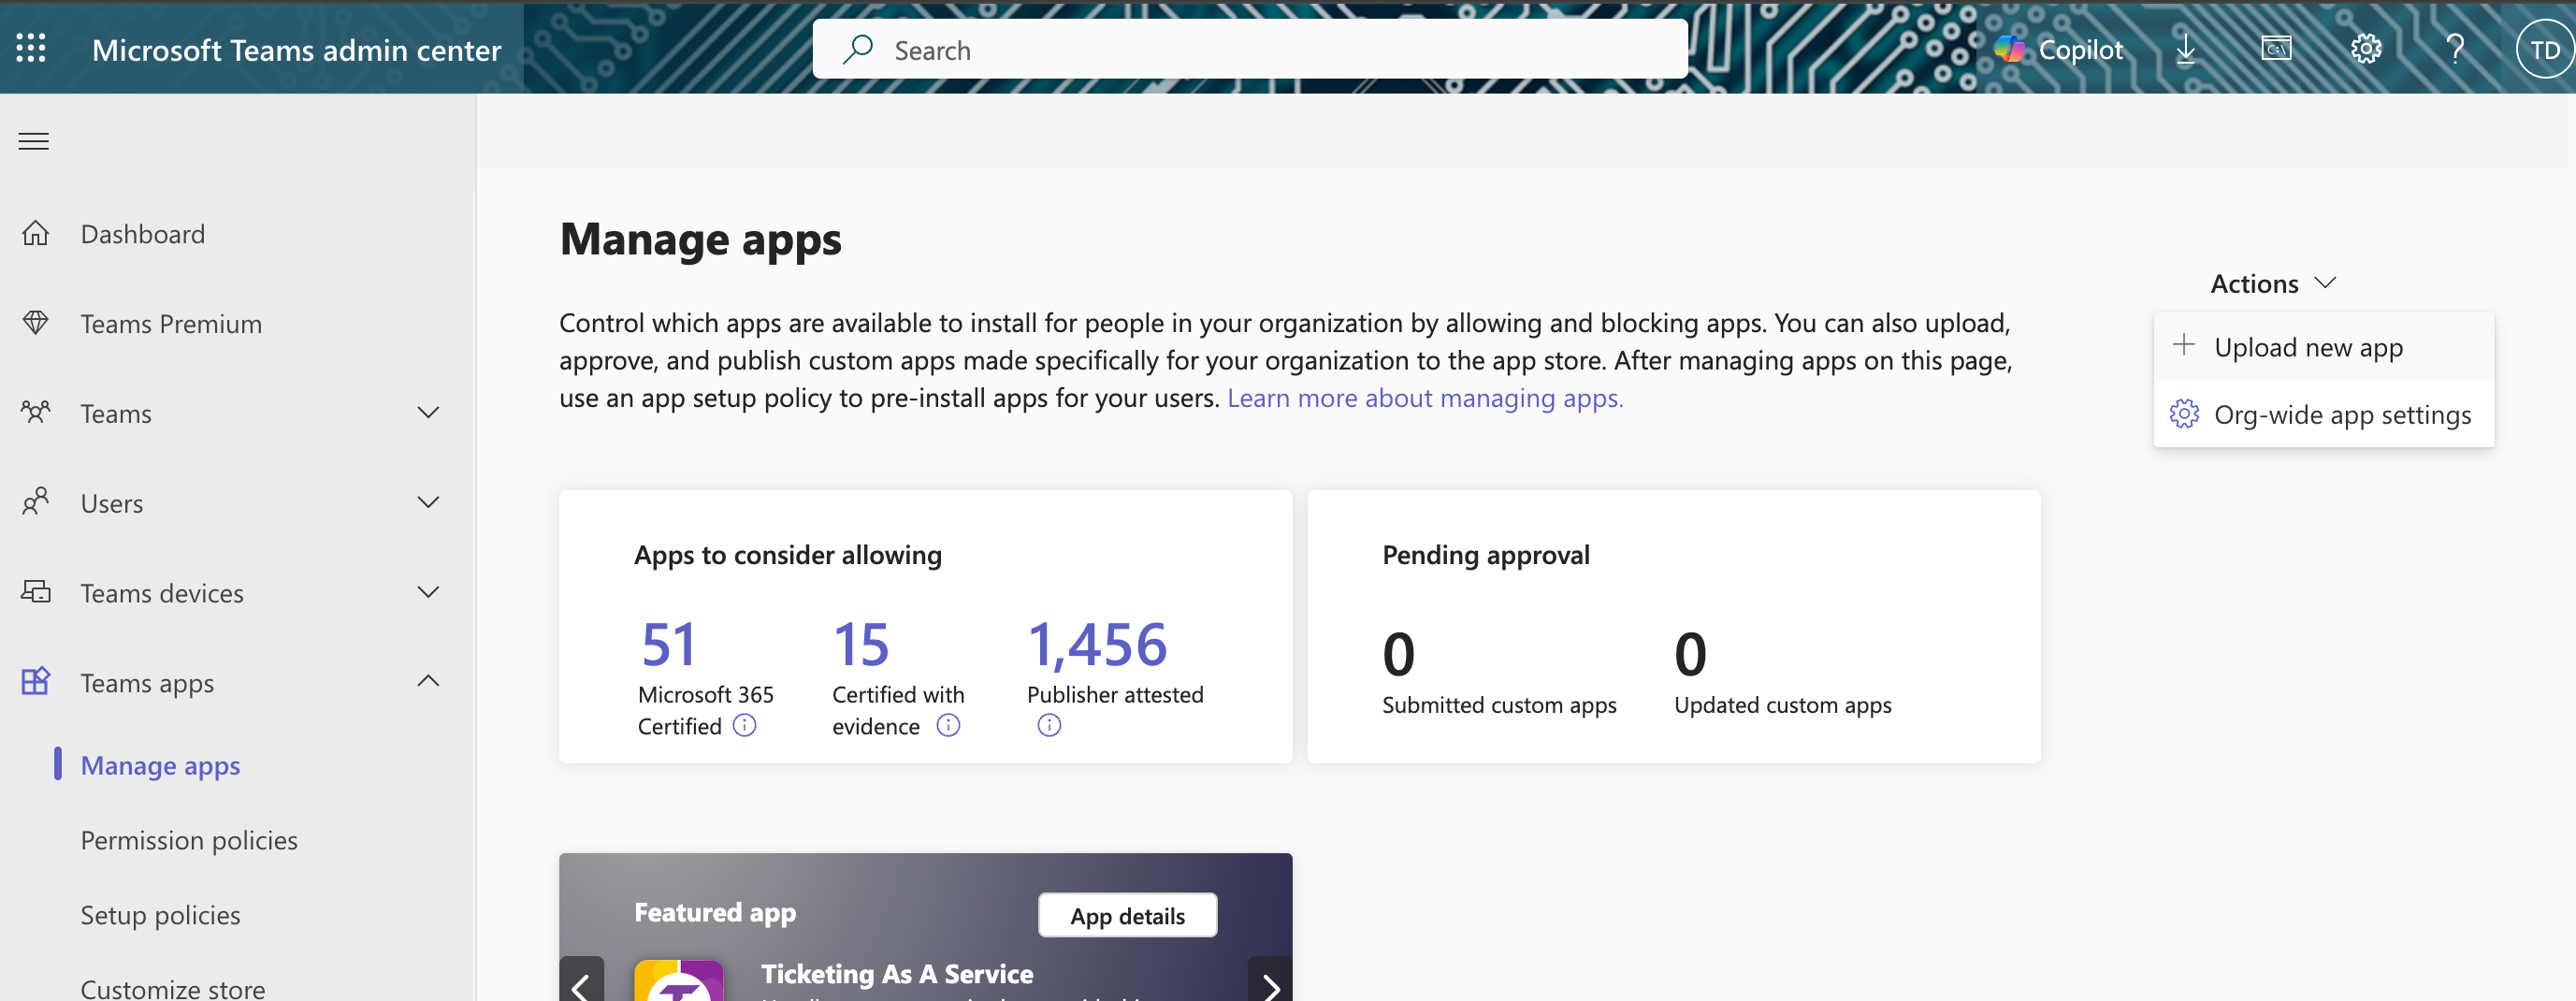Click the search magnifier icon

pos(857,49)
